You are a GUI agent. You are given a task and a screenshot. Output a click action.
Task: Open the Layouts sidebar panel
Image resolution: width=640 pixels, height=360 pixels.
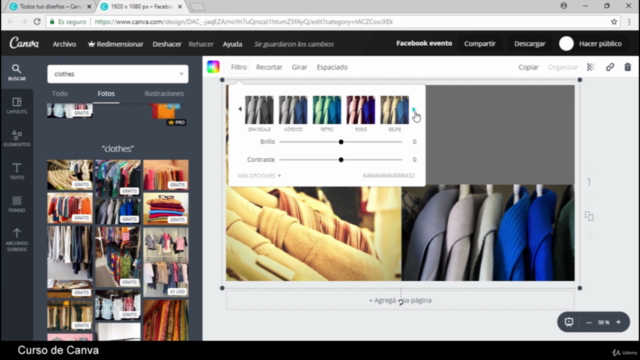click(x=17, y=105)
